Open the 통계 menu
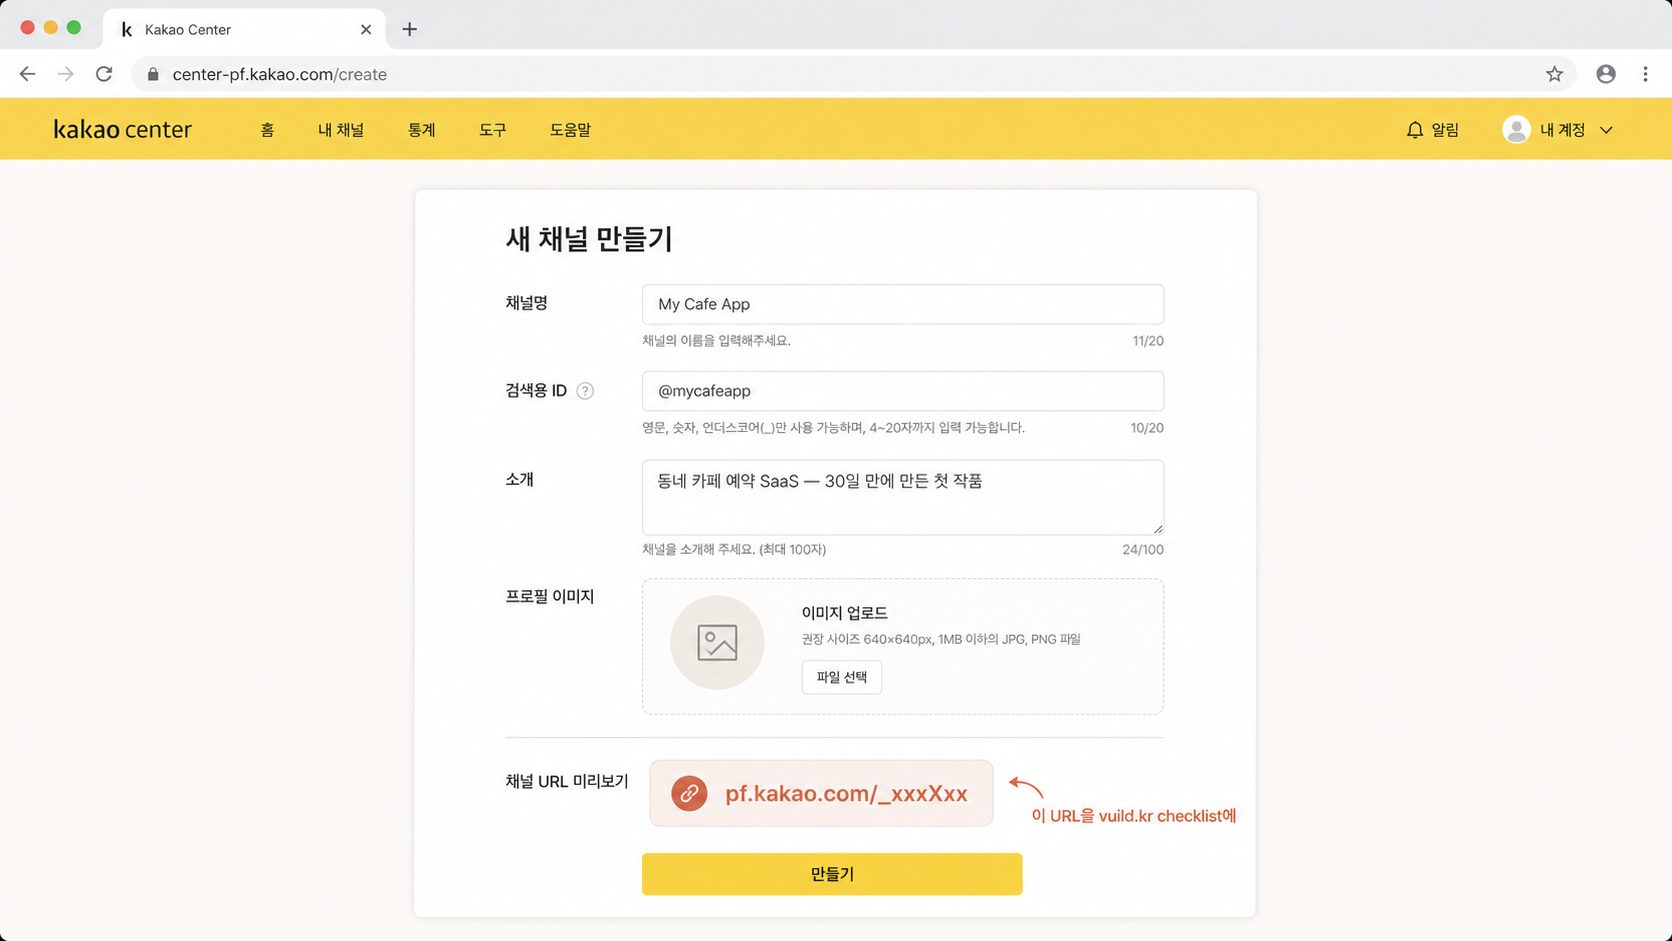The height and width of the screenshot is (941, 1672). click(x=422, y=130)
